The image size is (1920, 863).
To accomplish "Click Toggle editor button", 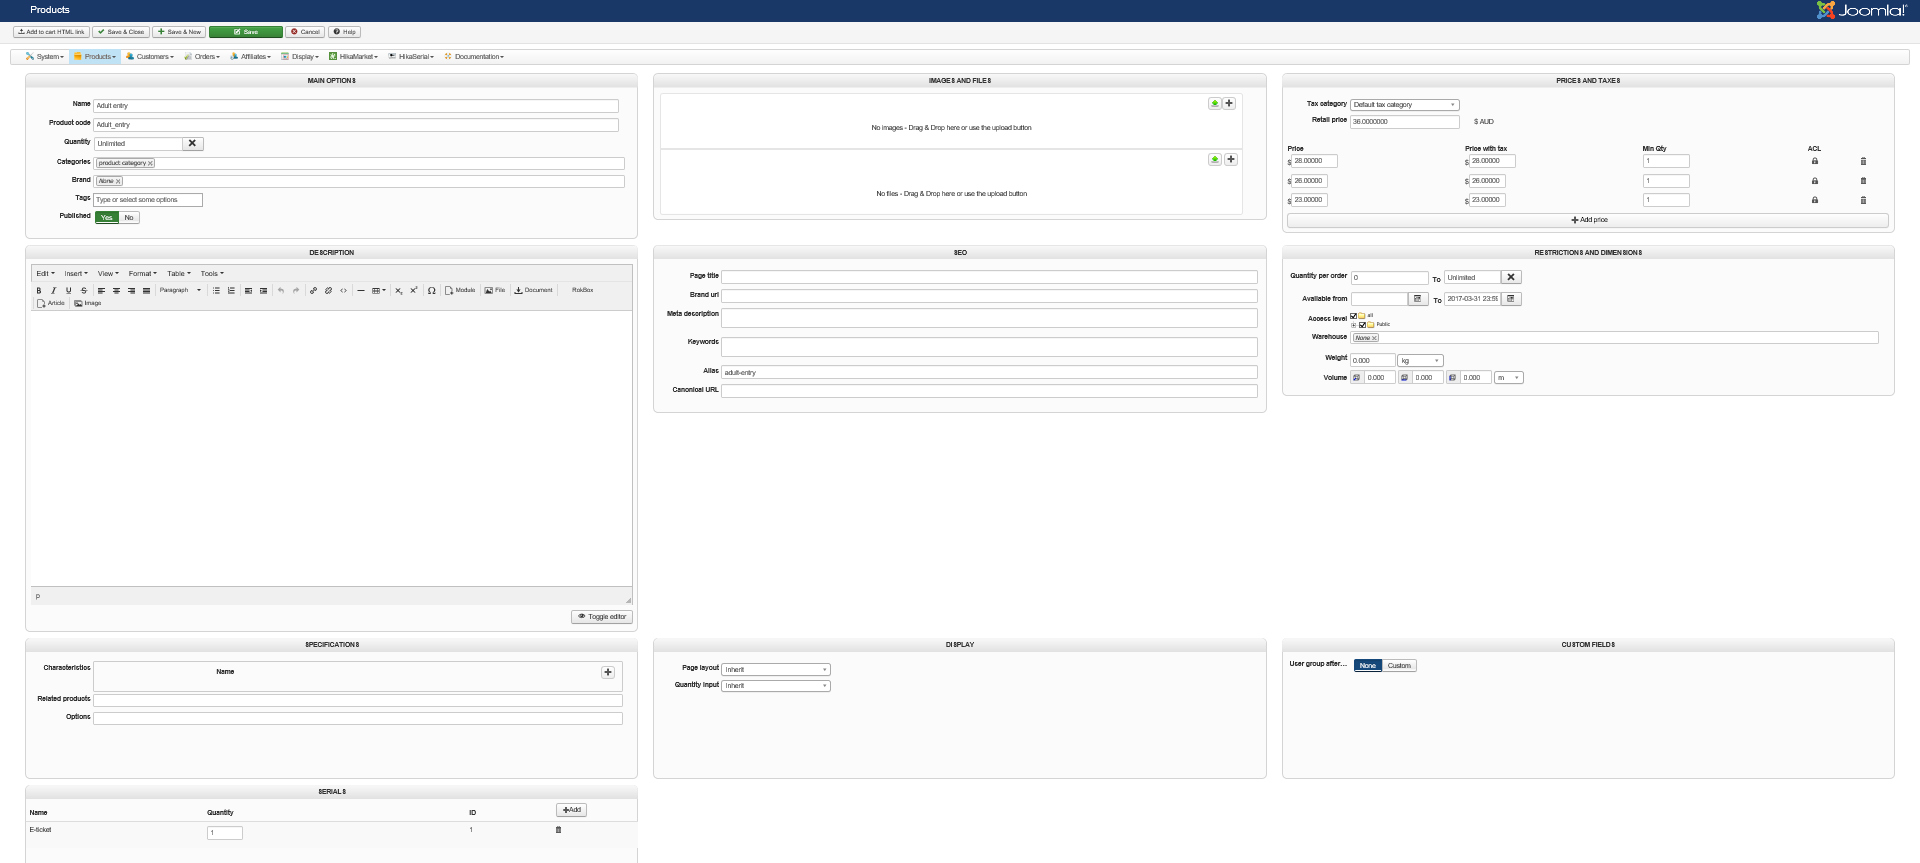I will pyautogui.click(x=602, y=617).
